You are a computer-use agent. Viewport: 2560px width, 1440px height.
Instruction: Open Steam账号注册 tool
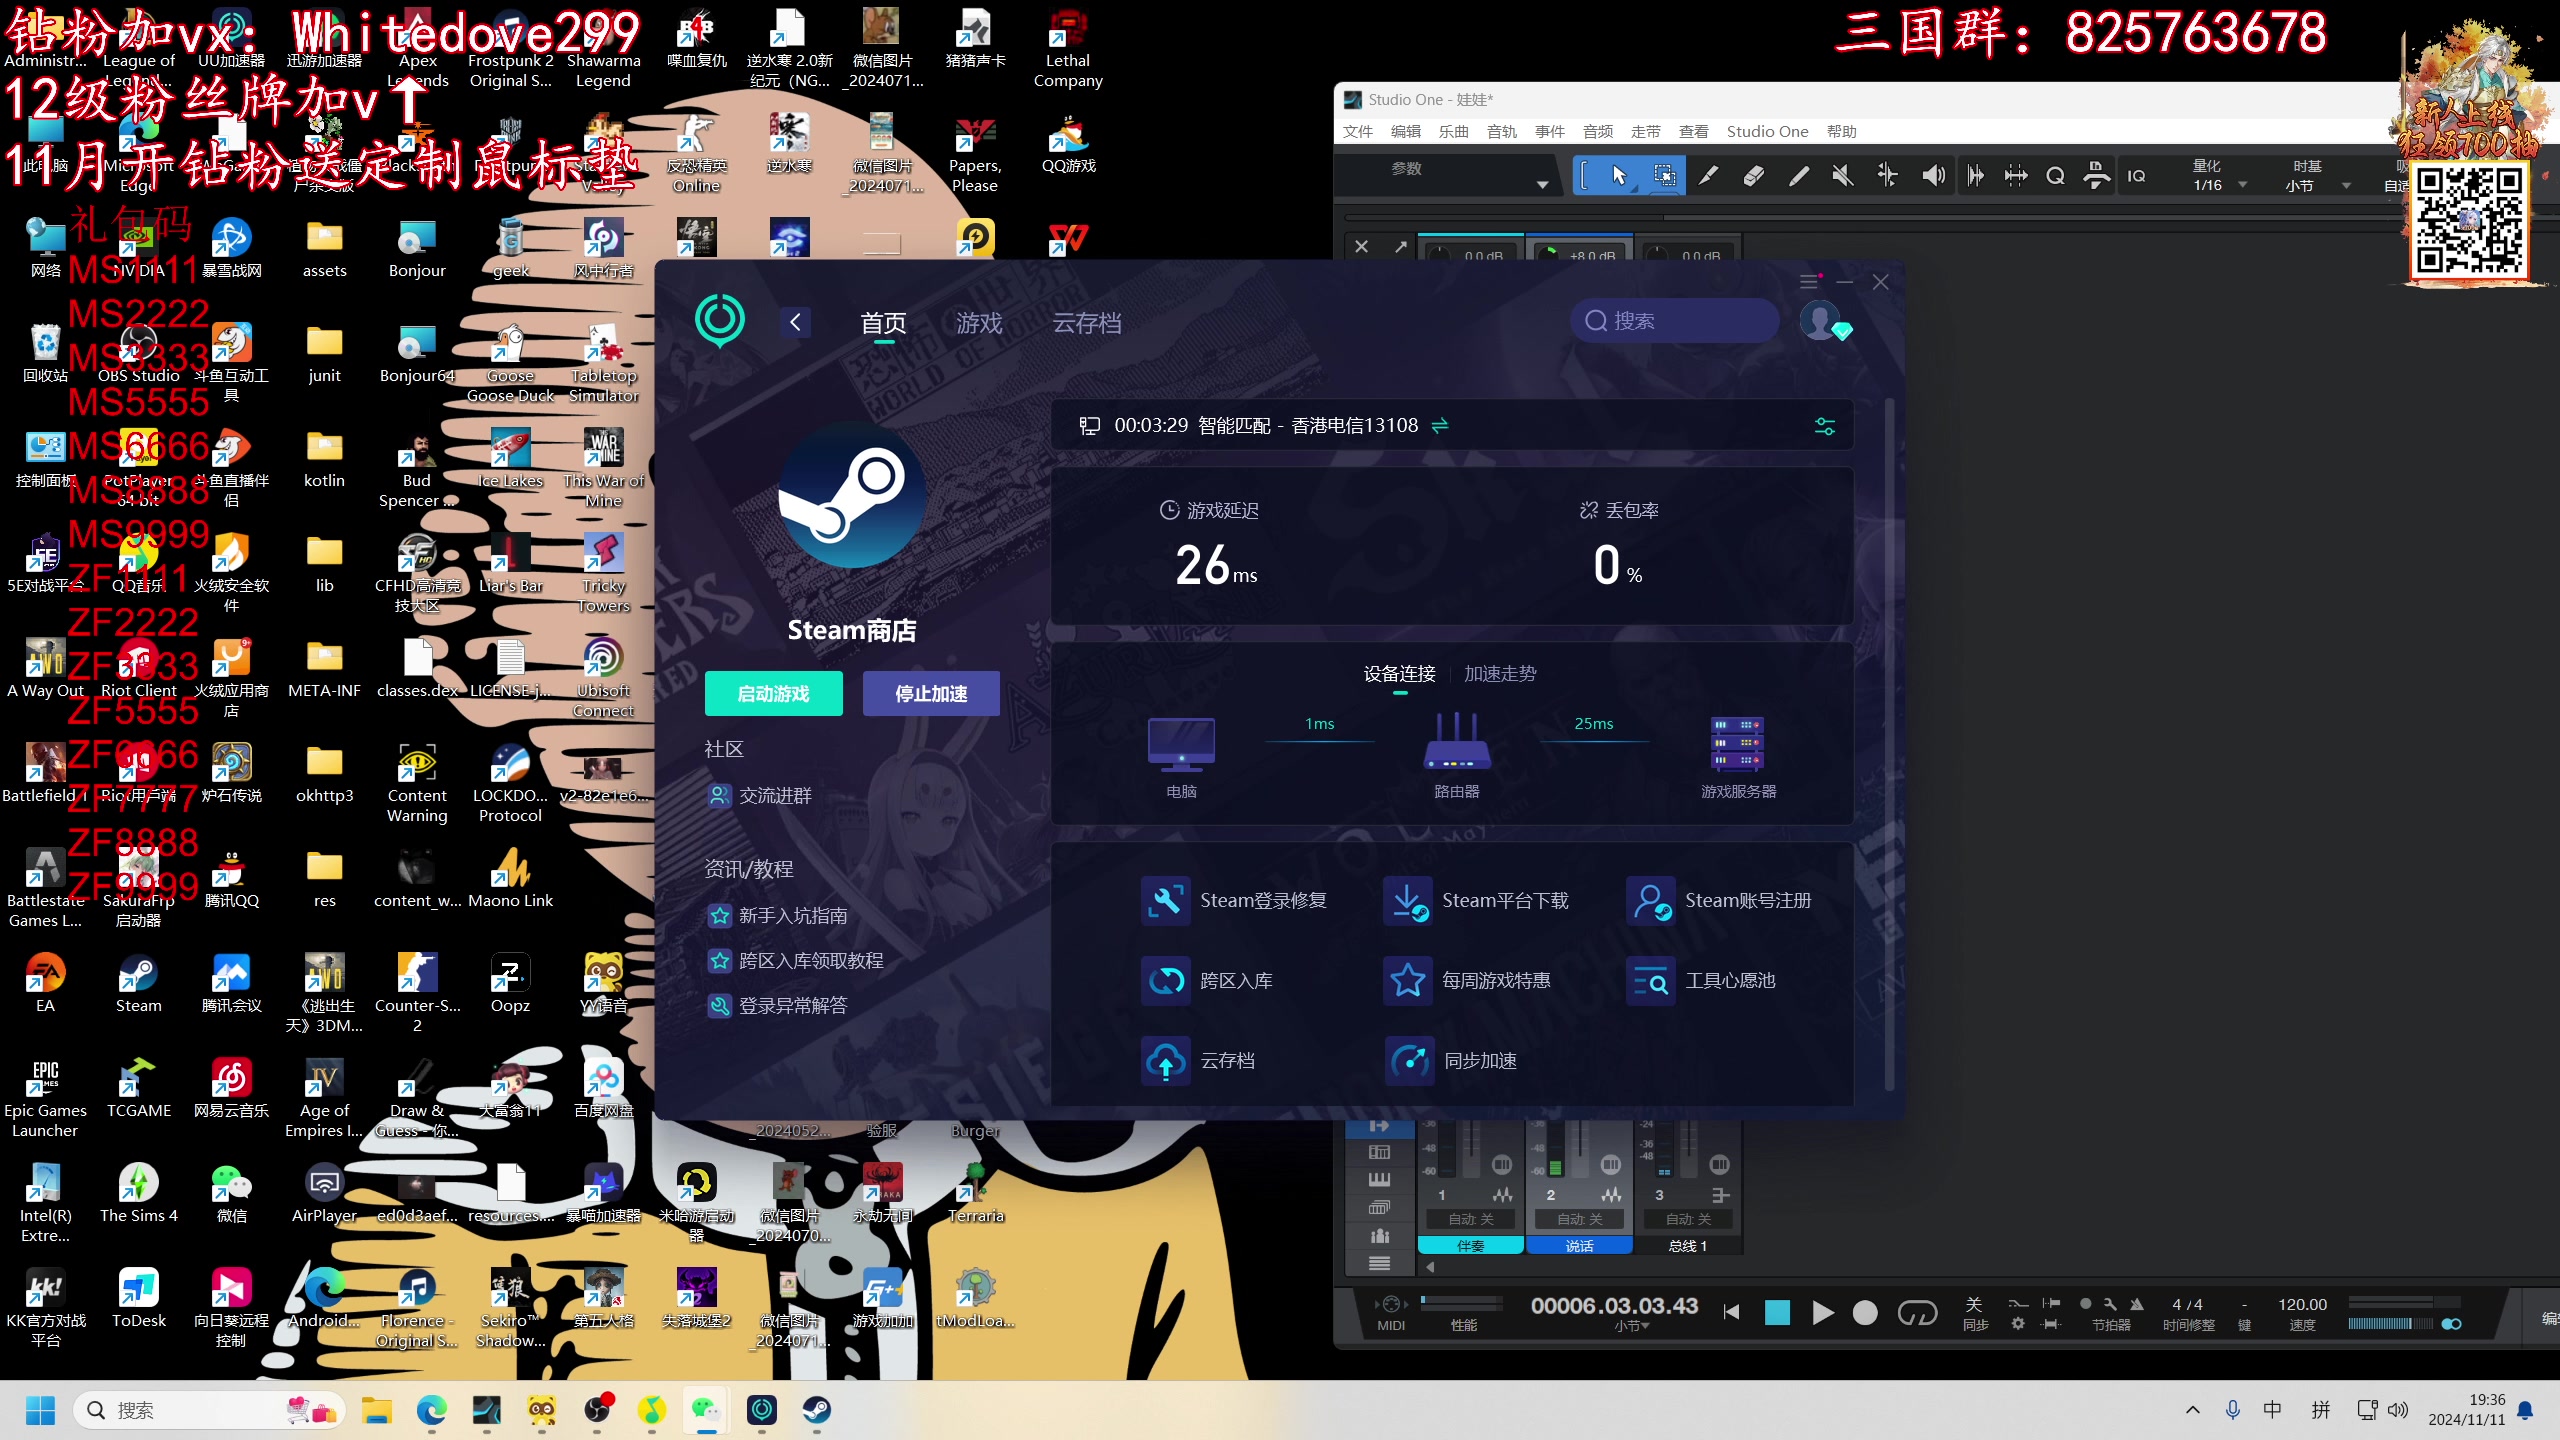coord(1719,900)
